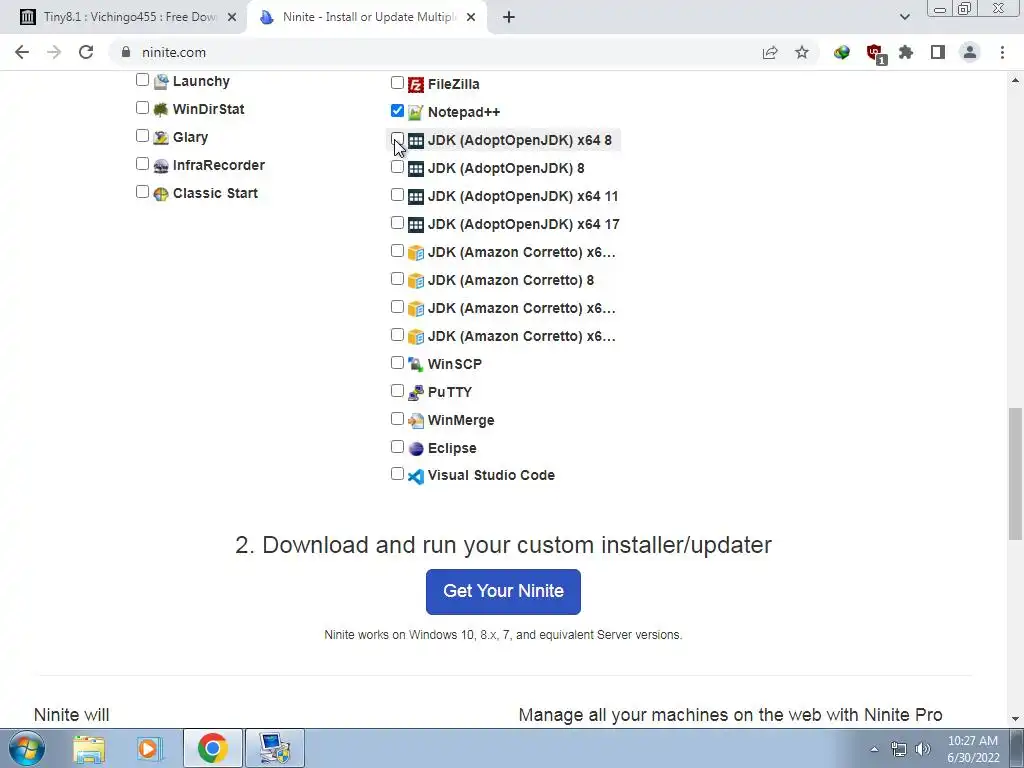Open Chrome's three-dot menu
This screenshot has height=768, width=1024.
pyautogui.click(x=1002, y=52)
